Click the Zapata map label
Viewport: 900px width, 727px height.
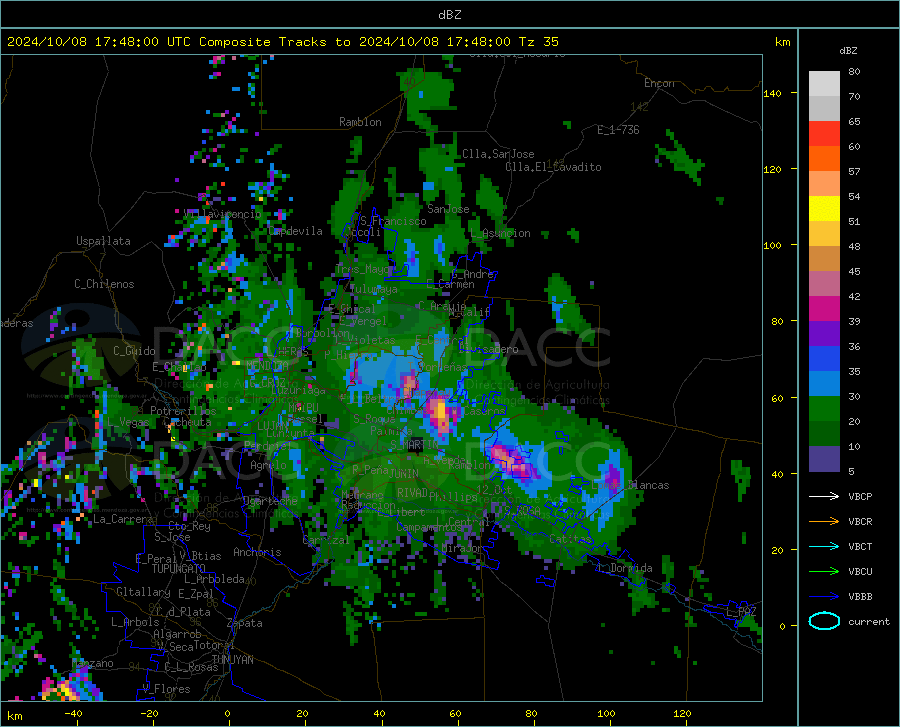pos(245,623)
